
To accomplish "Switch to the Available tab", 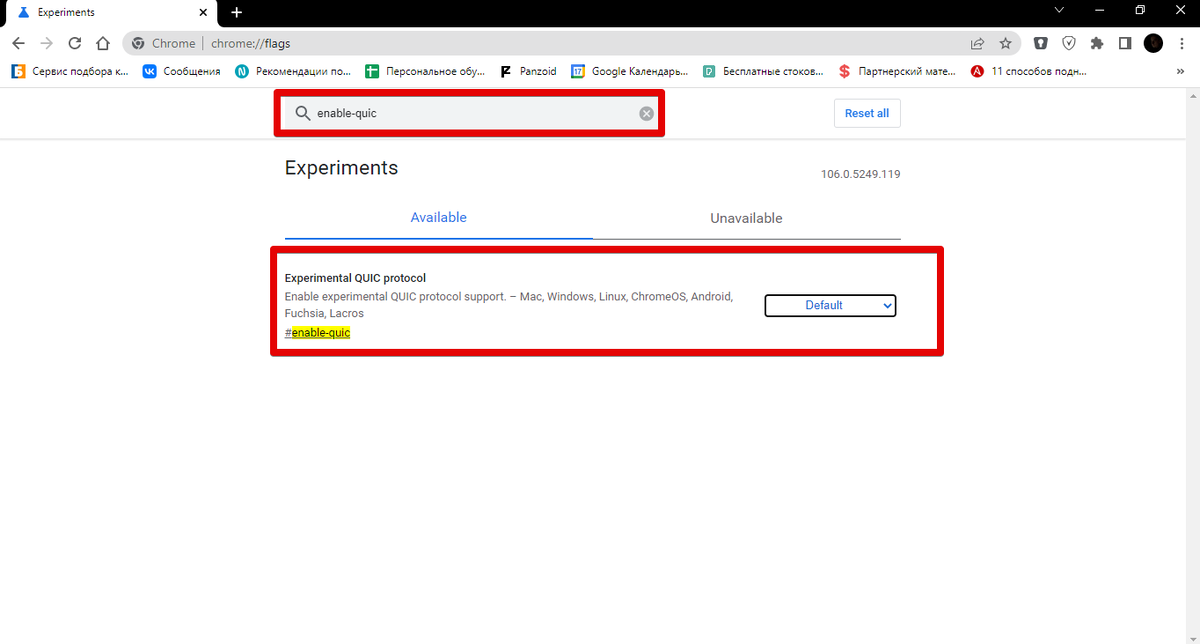I will click(438, 218).
